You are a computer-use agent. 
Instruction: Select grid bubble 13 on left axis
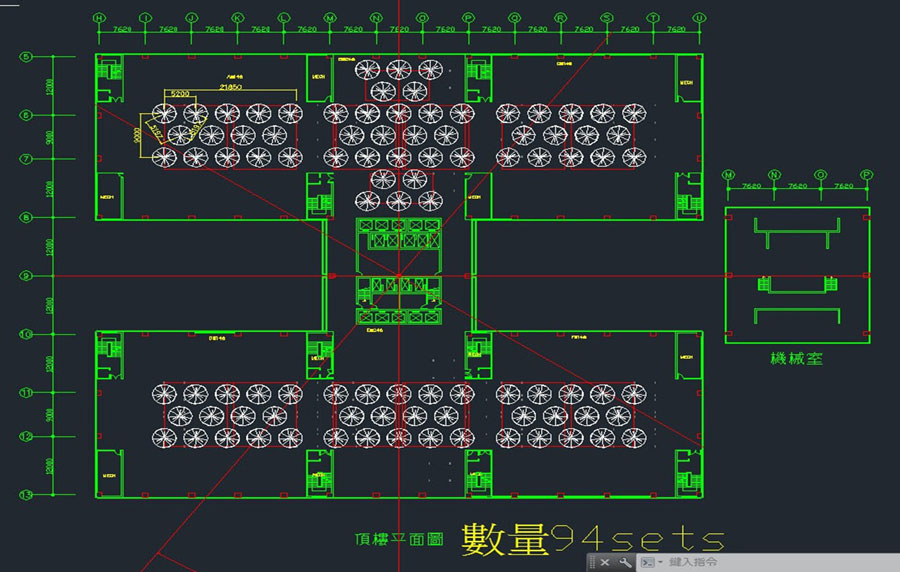(27, 494)
